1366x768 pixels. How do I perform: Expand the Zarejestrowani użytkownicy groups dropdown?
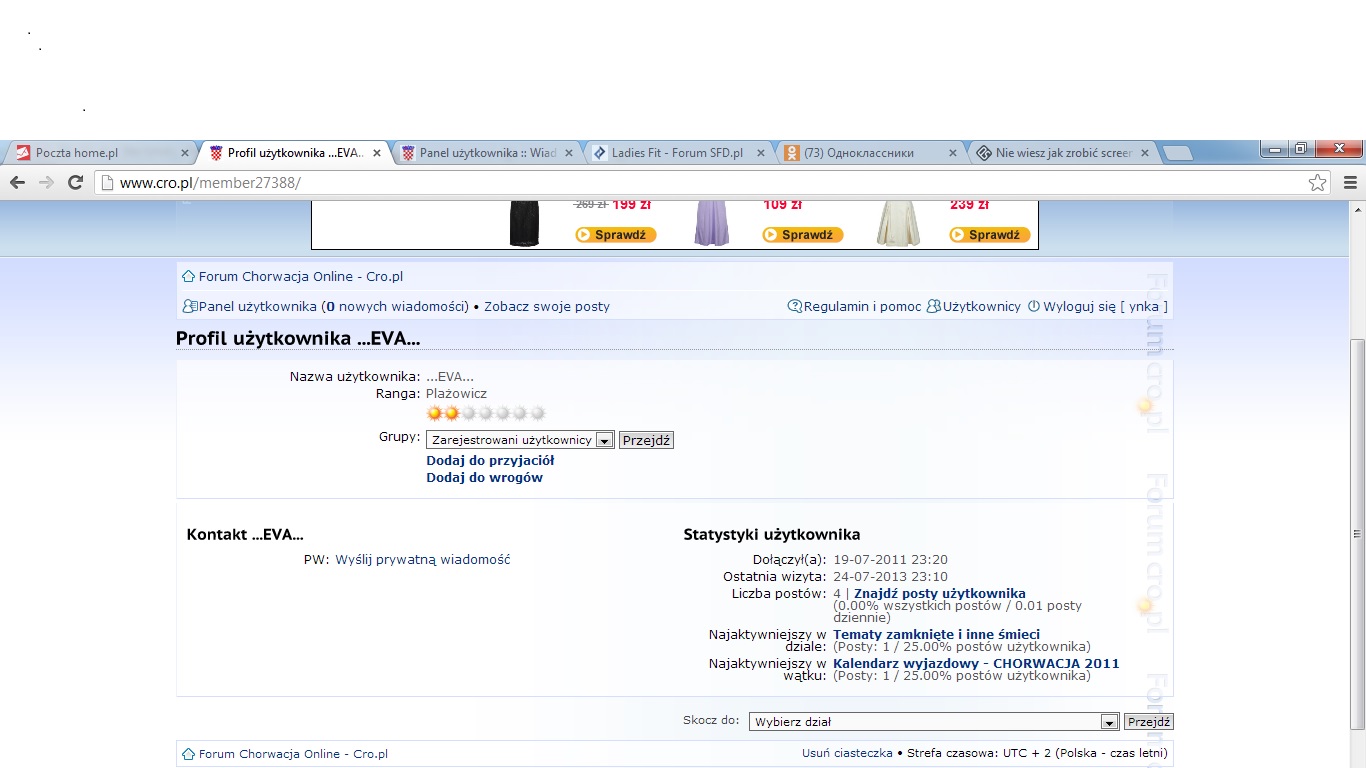(604, 440)
